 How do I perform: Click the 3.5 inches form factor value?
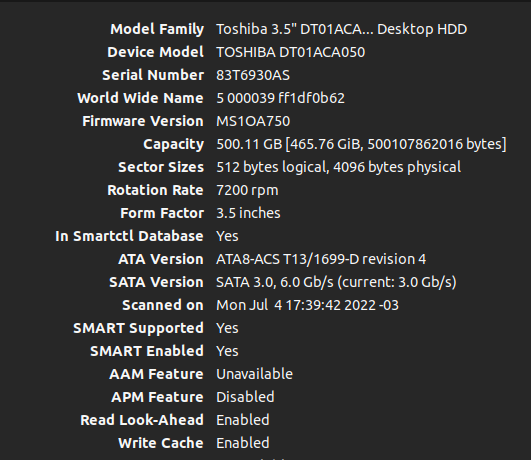coord(248,213)
